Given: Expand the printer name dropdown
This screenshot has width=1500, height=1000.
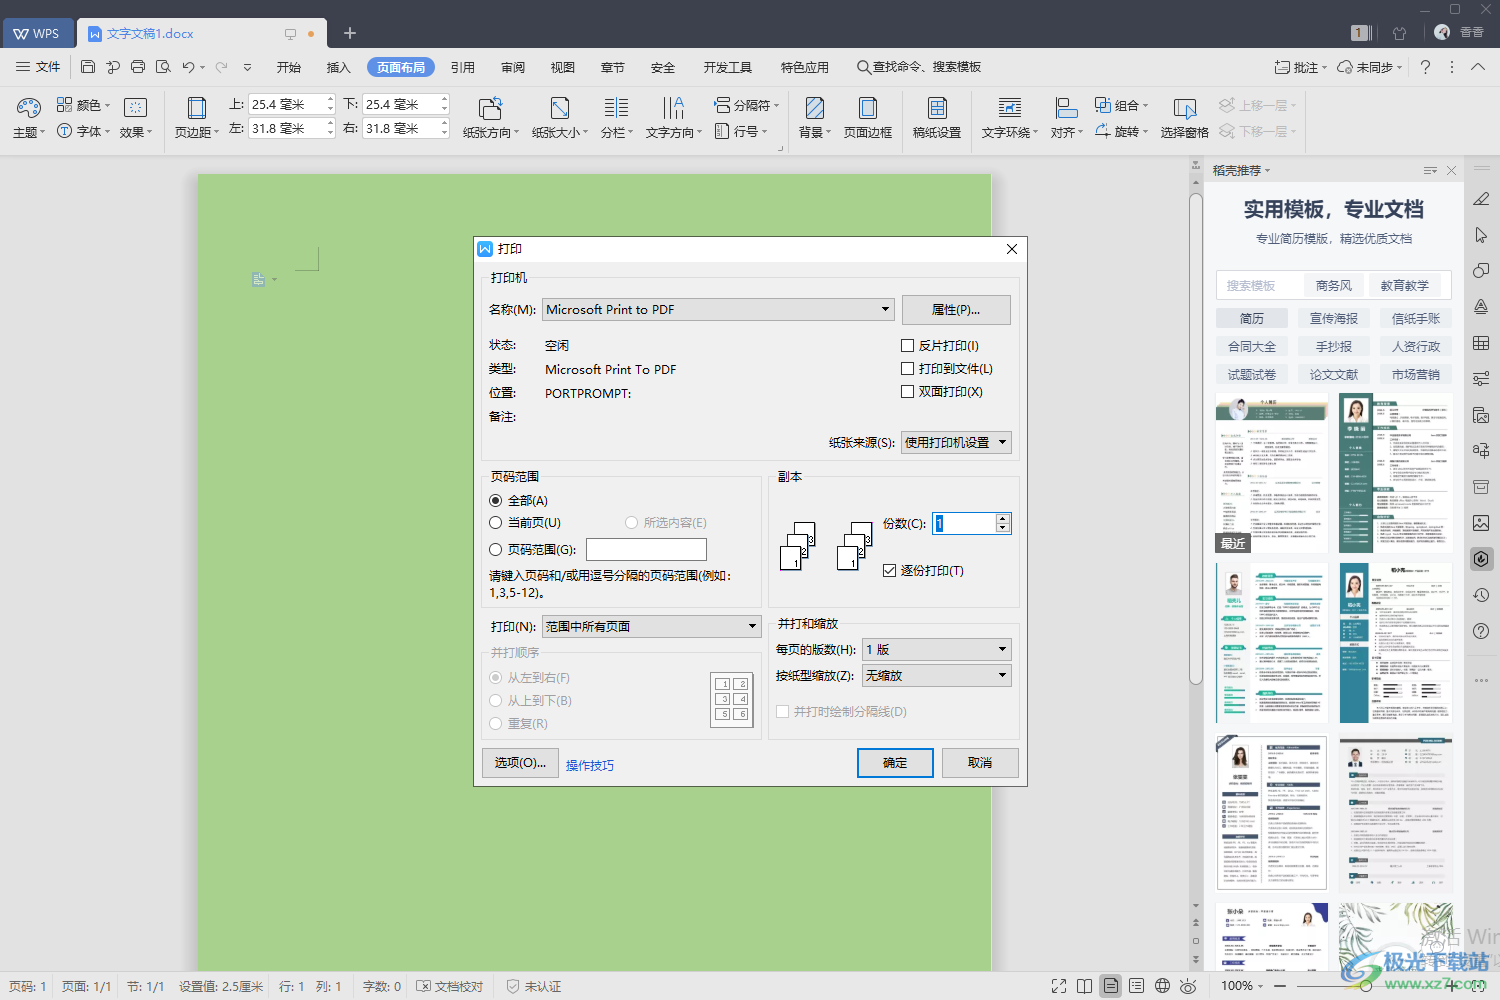Looking at the screenshot, I should pos(885,310).
